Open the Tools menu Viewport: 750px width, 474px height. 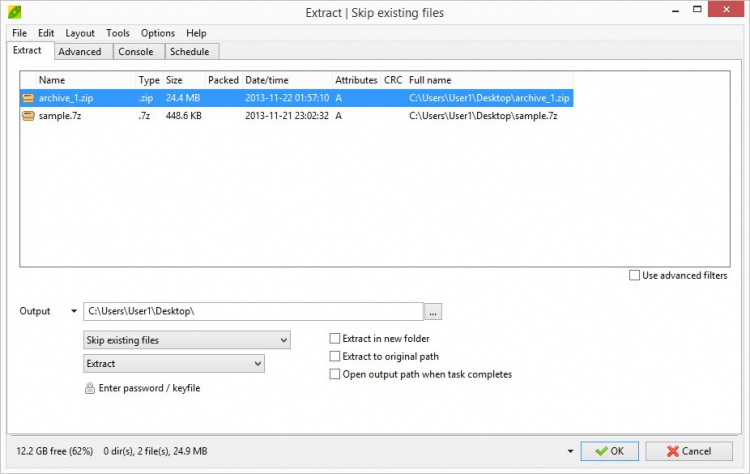click(x=118, y=33)
